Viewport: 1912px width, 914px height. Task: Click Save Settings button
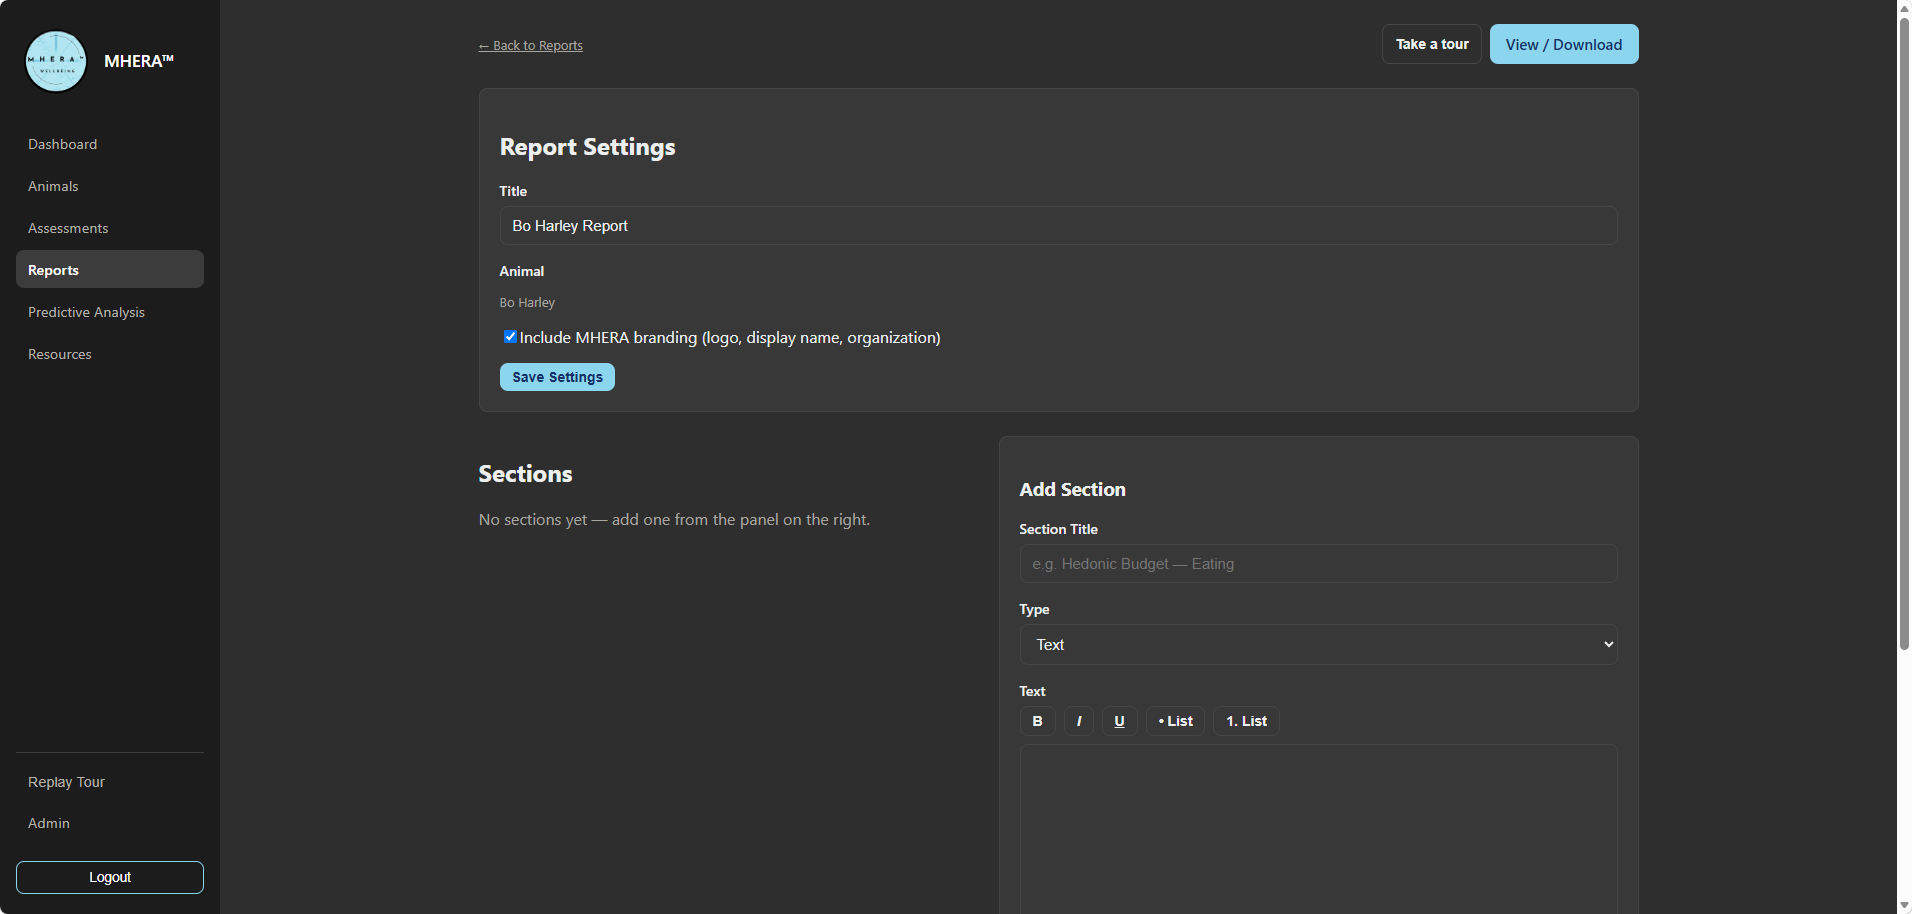[557, 377]
